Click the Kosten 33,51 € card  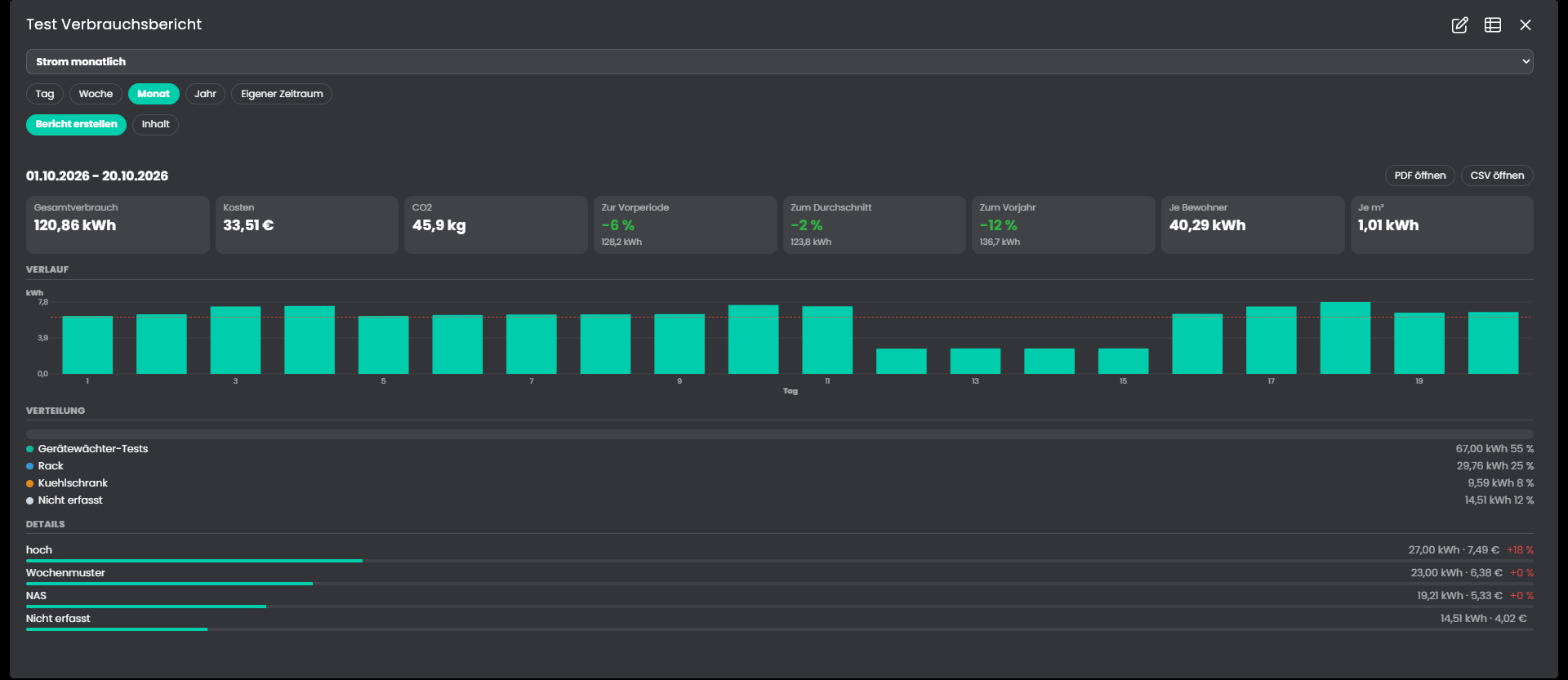click(x=307, y=225)
